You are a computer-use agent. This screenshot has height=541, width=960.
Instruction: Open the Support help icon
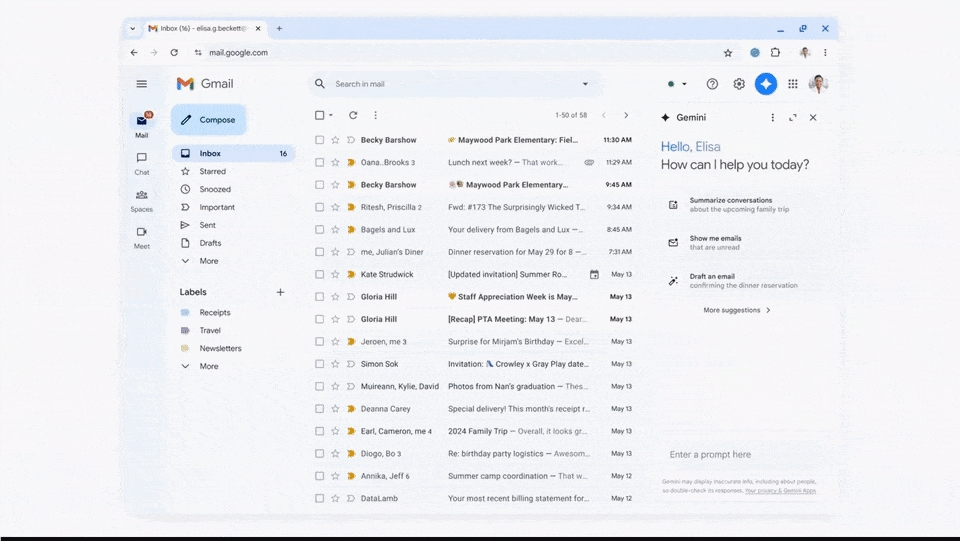pyautogui.click(x=712, y=84)
